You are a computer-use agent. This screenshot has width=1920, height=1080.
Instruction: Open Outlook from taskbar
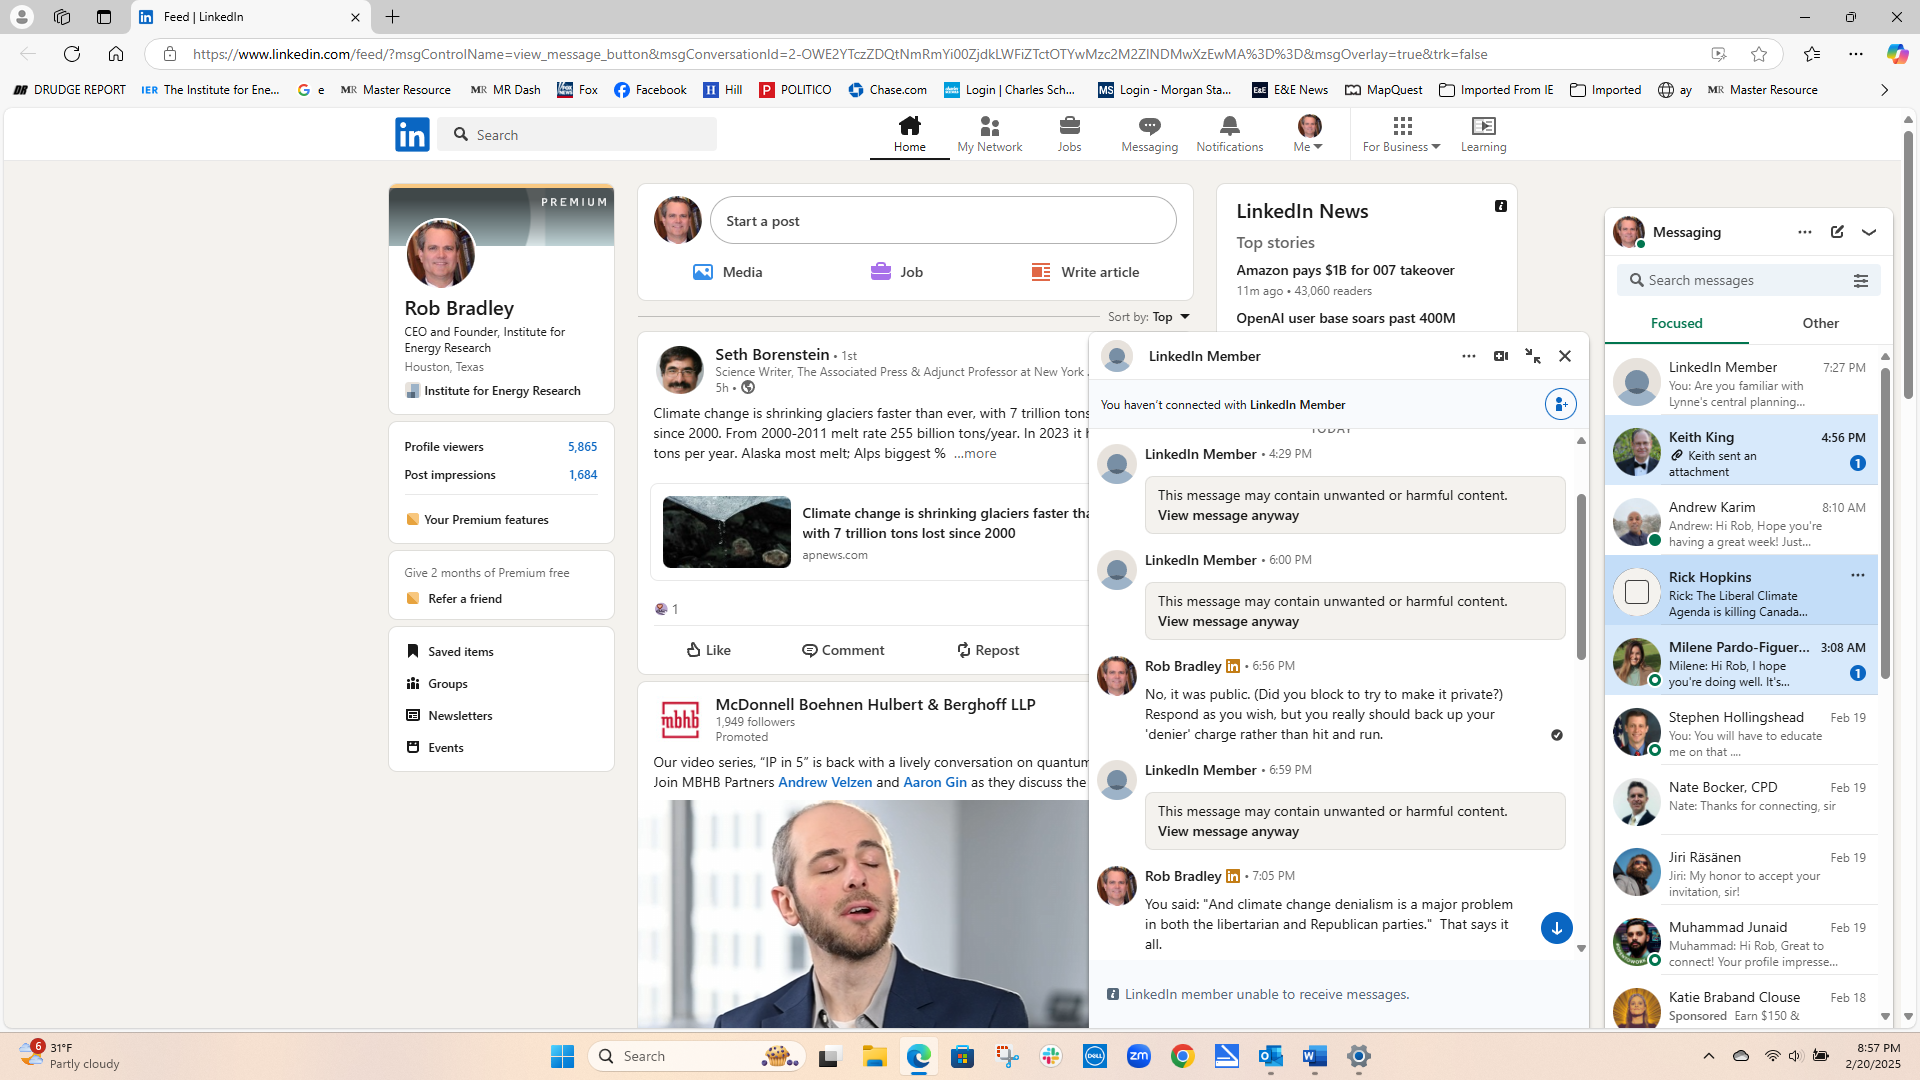pos(1270,1056)
